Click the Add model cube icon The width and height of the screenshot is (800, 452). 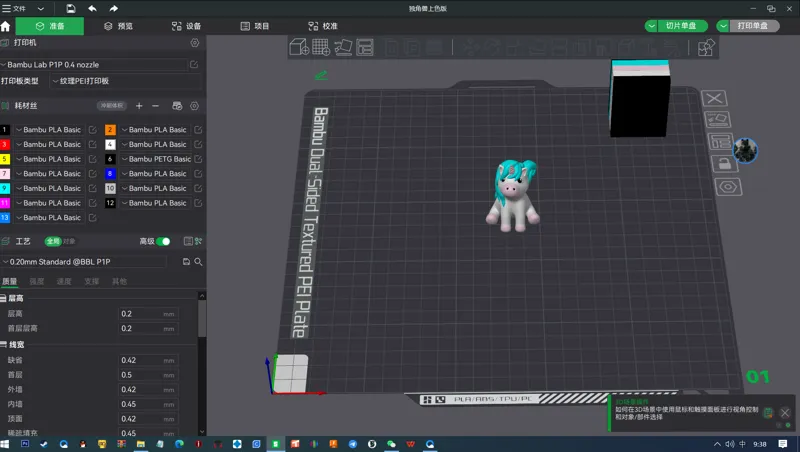(299, 47)
